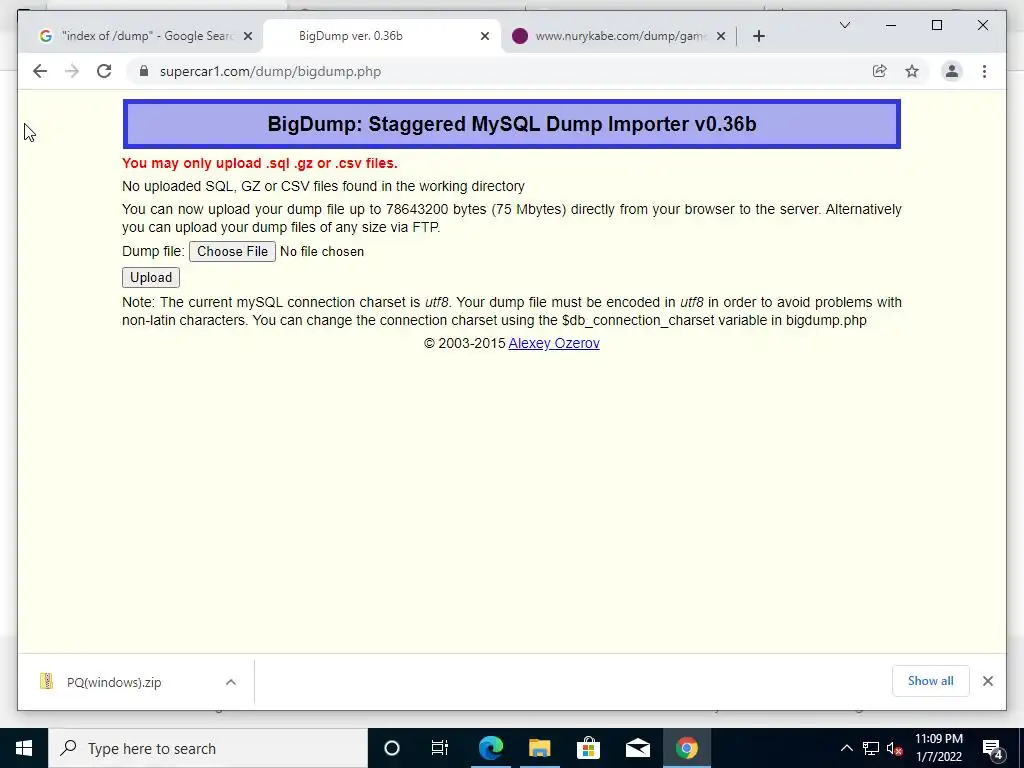Minimize the Chrome window
This screenshot has width=1024, height=768.
point(891,25)
